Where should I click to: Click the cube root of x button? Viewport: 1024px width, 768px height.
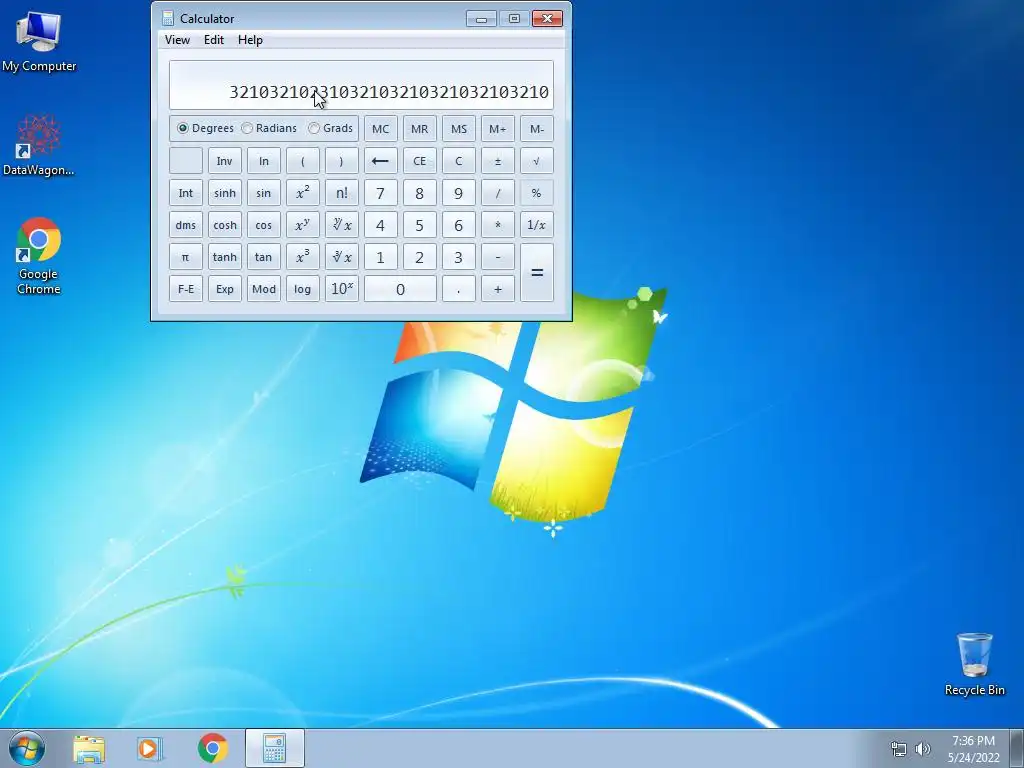coord(342,257)
